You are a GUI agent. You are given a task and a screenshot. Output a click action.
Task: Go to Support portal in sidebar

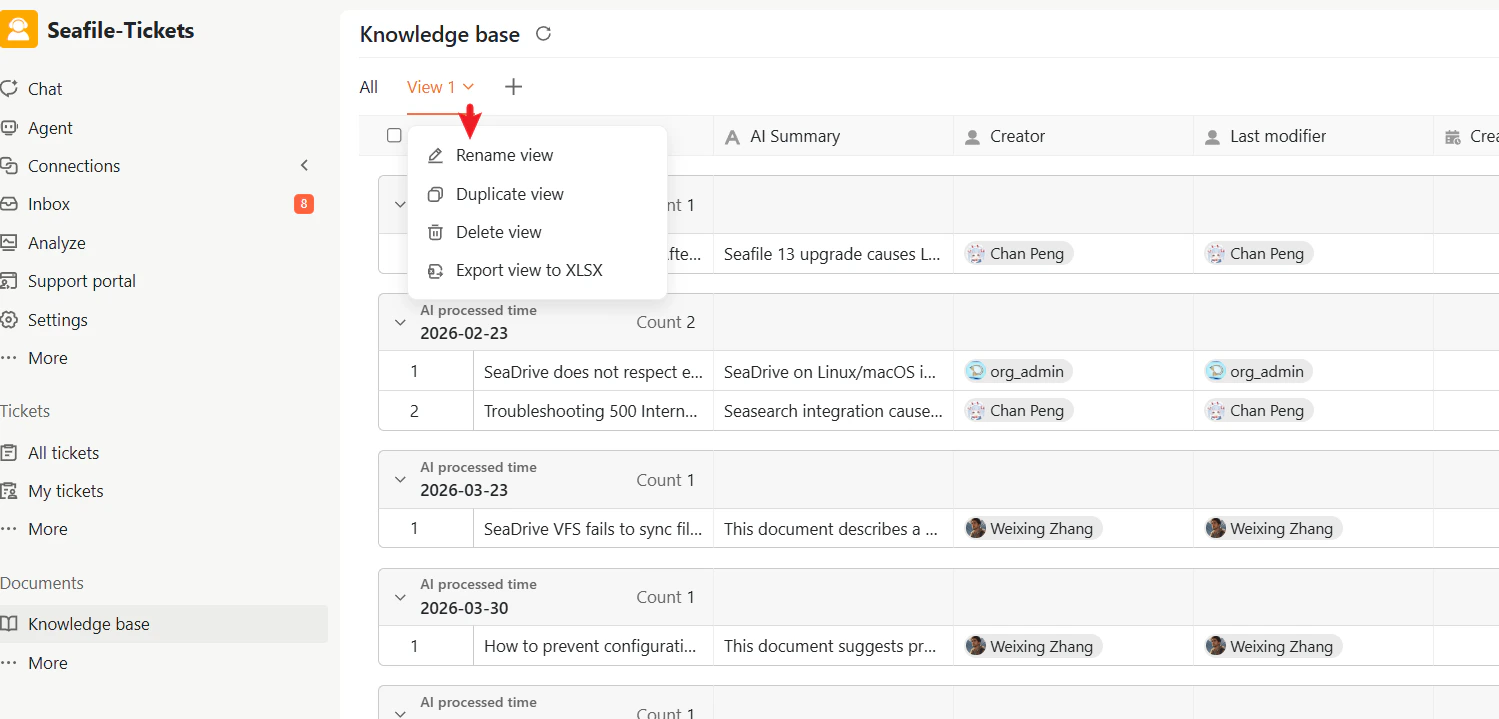tap(81, 281)
